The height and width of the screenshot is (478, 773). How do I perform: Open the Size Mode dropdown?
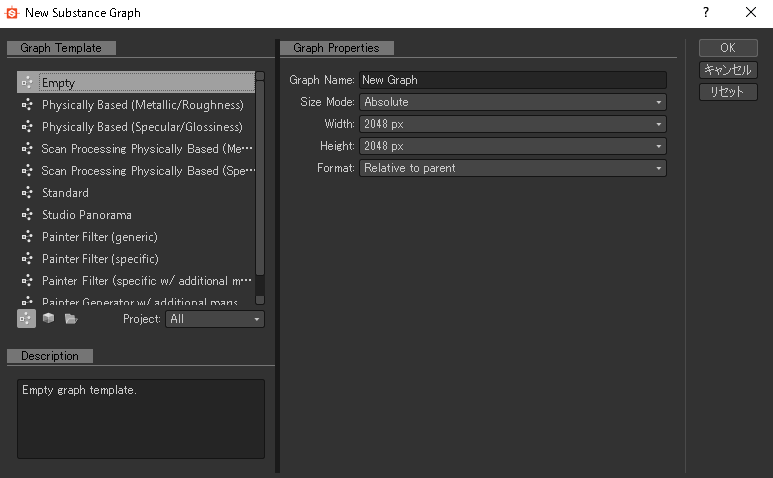513,102
